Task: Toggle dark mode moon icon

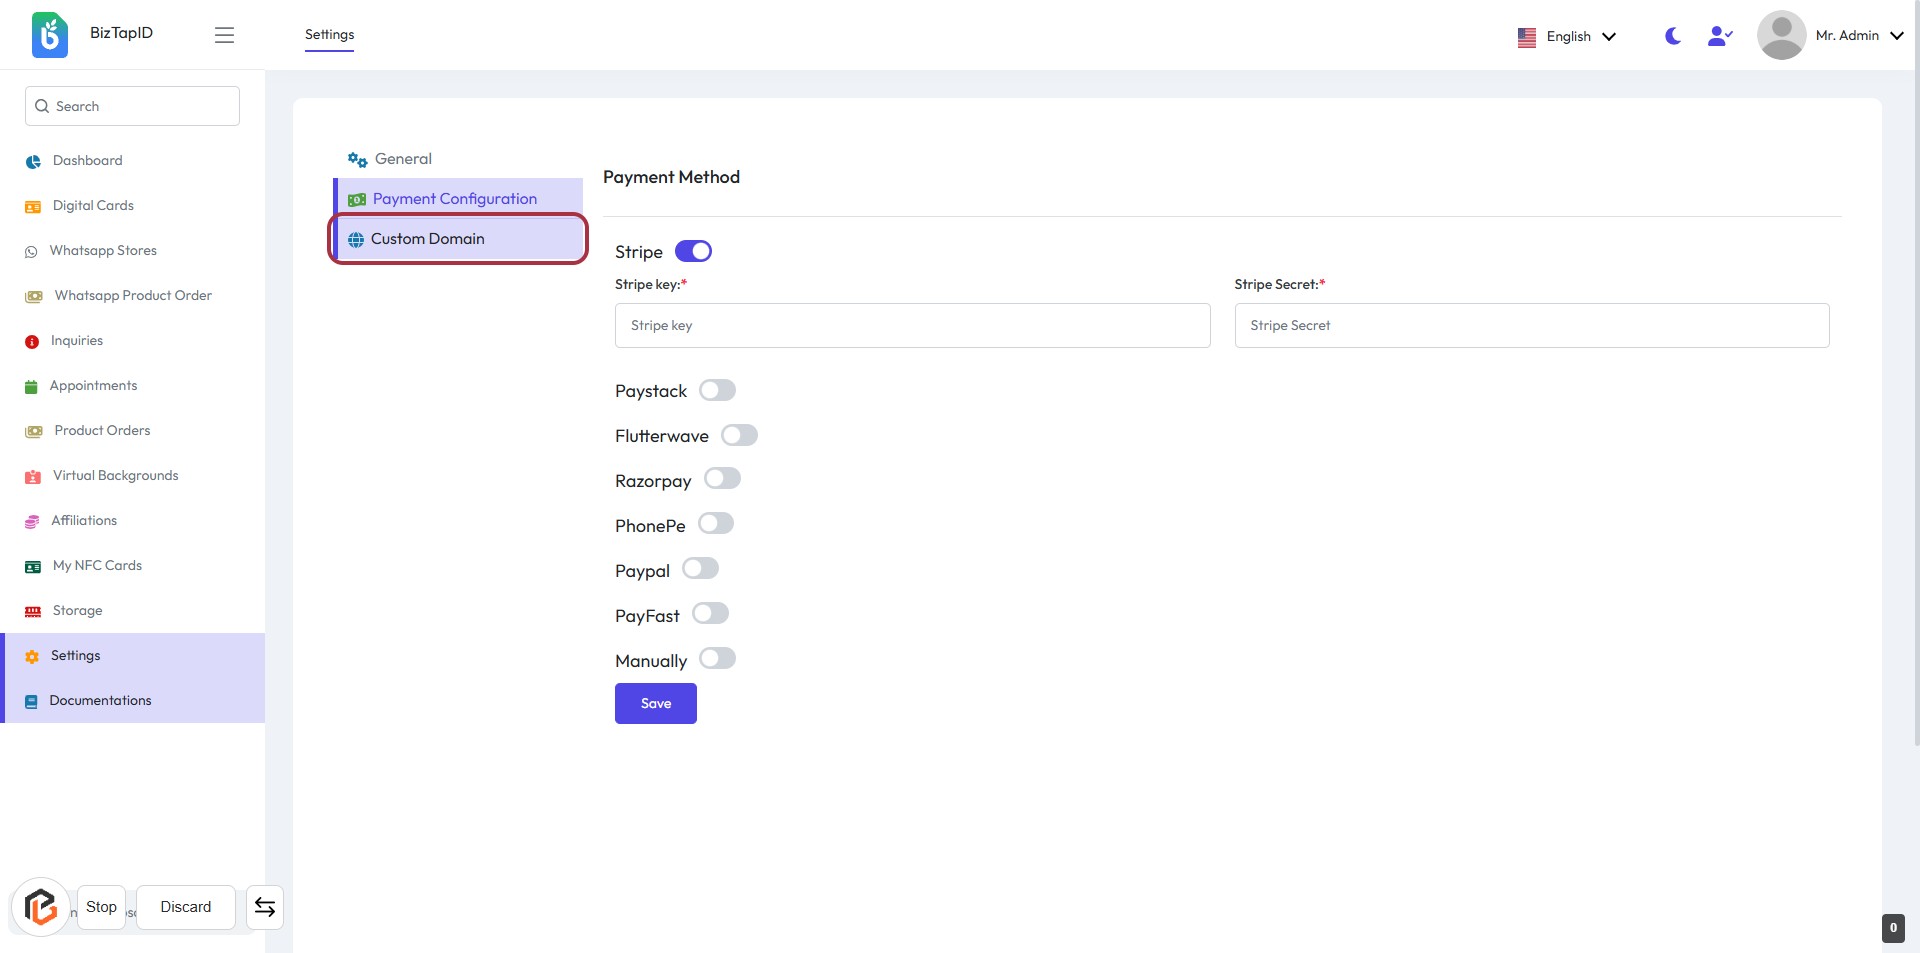Action: click(1672, 36)
